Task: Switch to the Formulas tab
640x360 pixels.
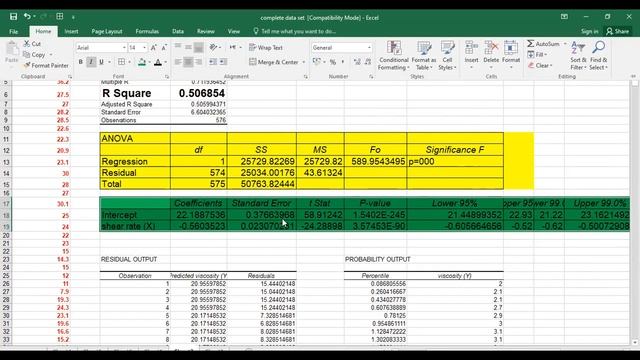Action: [147, 31]
